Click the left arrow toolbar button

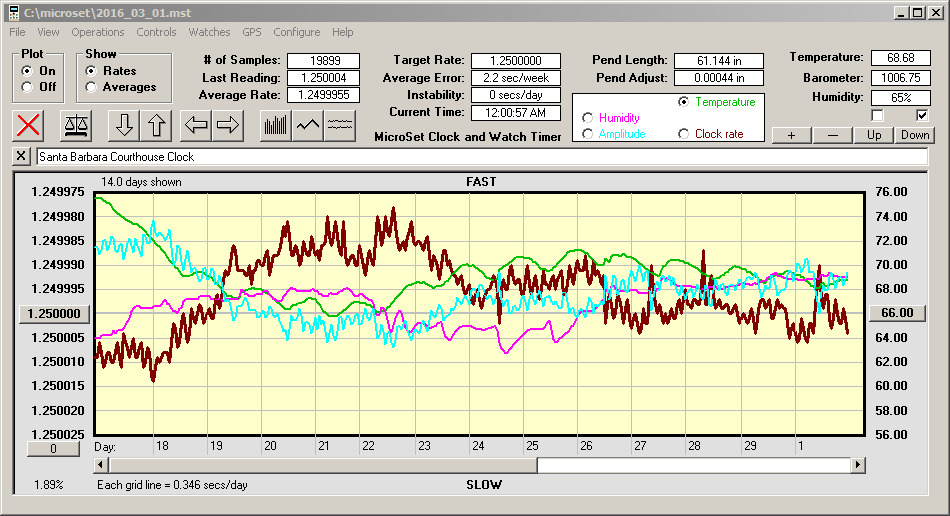click(197, 125)
